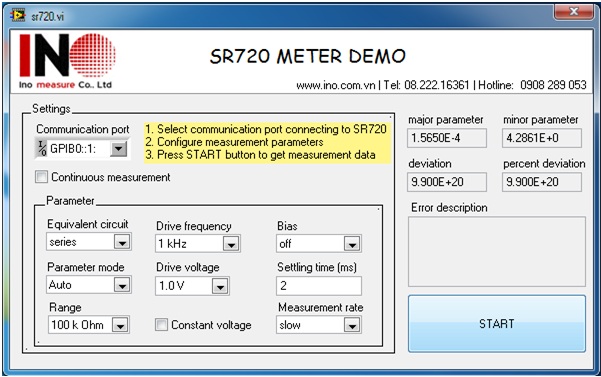Expand the Measurement rate dropdown
Screen dimensions: 601x377
point(352,326)
